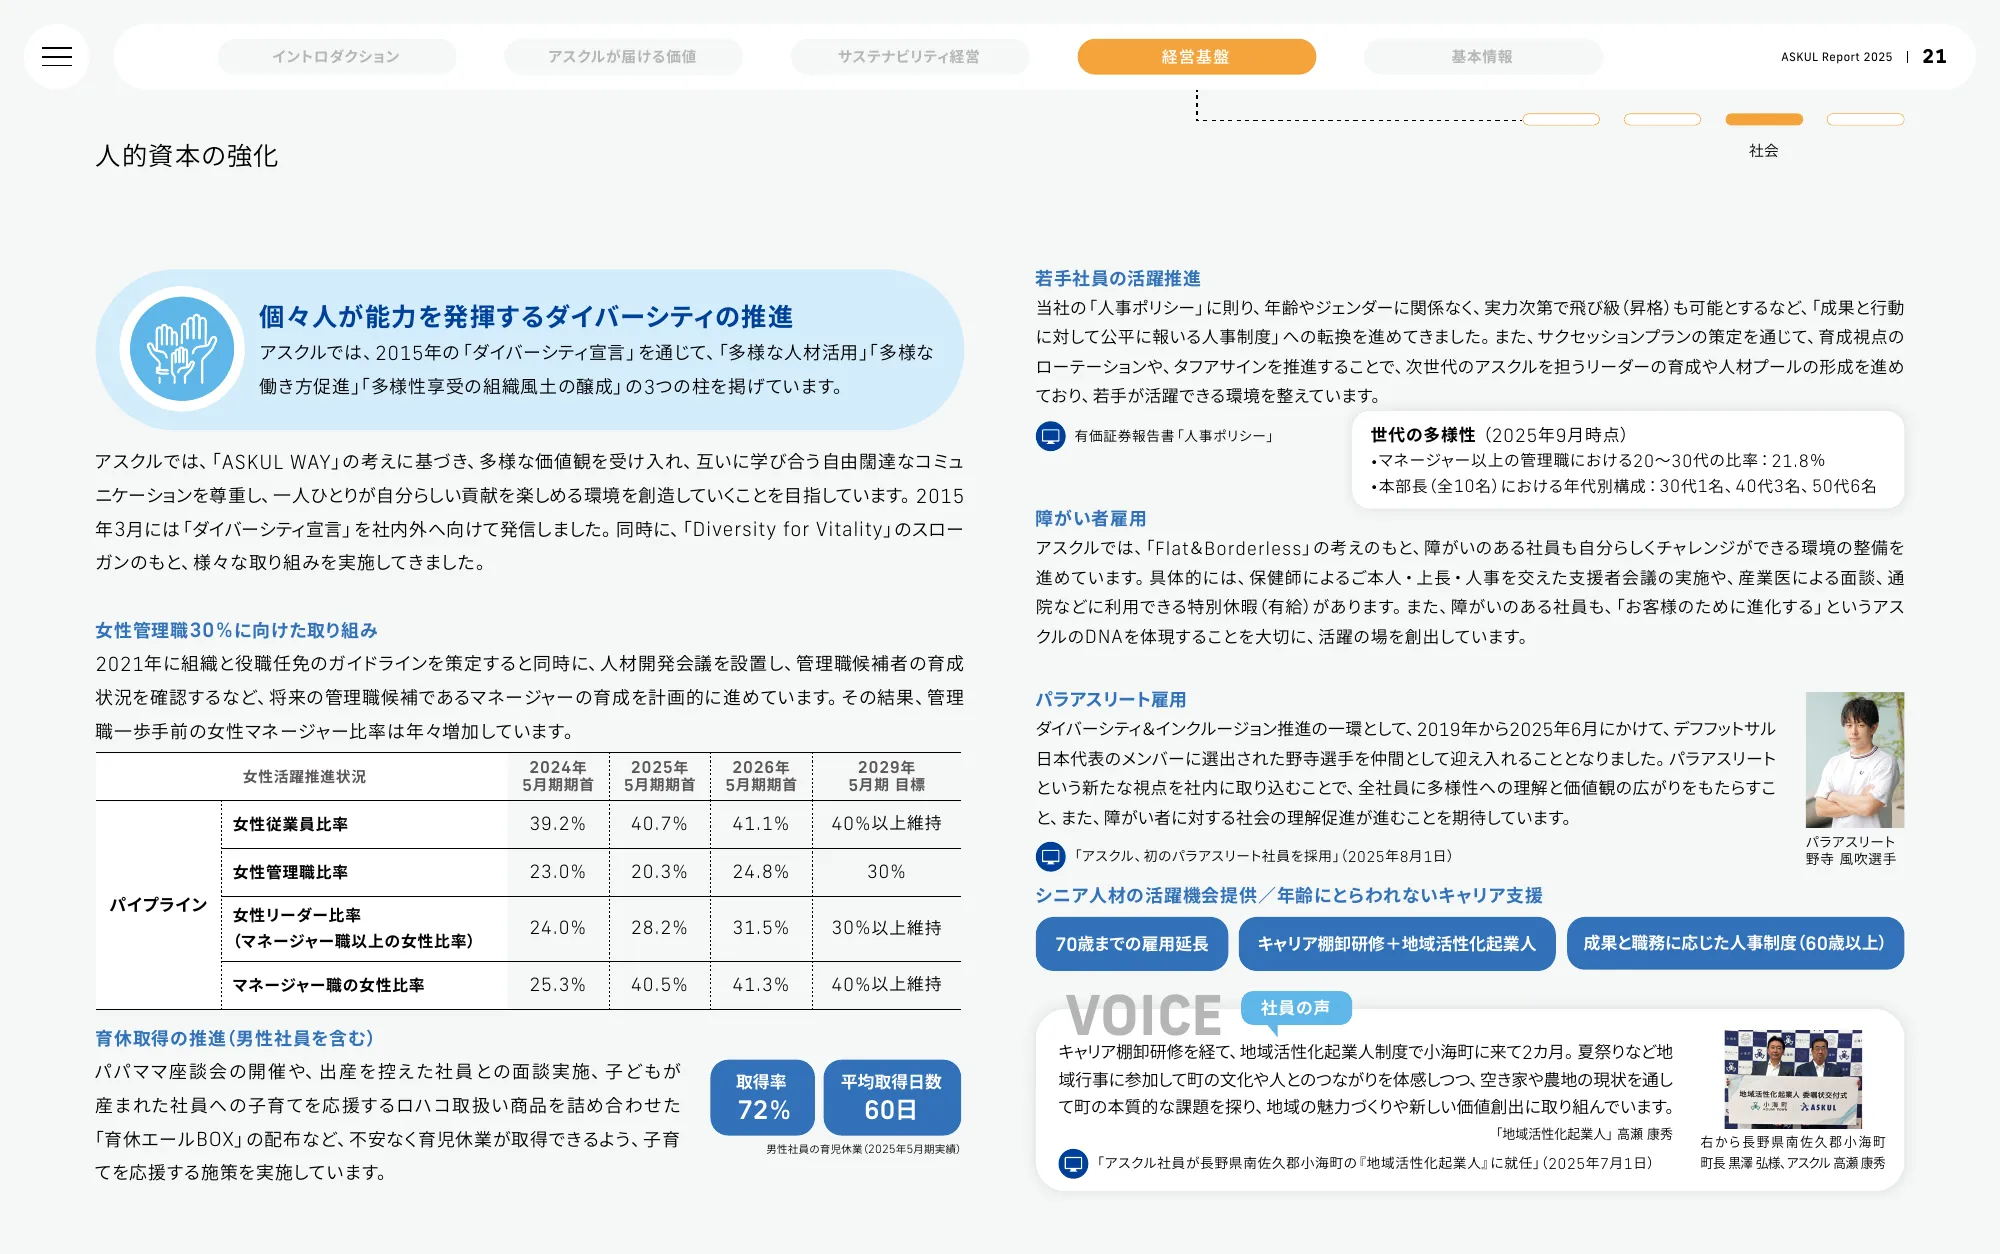Click the 25.3% table cell
Screen dimensions: 2000x1254
tap(558, 986)
